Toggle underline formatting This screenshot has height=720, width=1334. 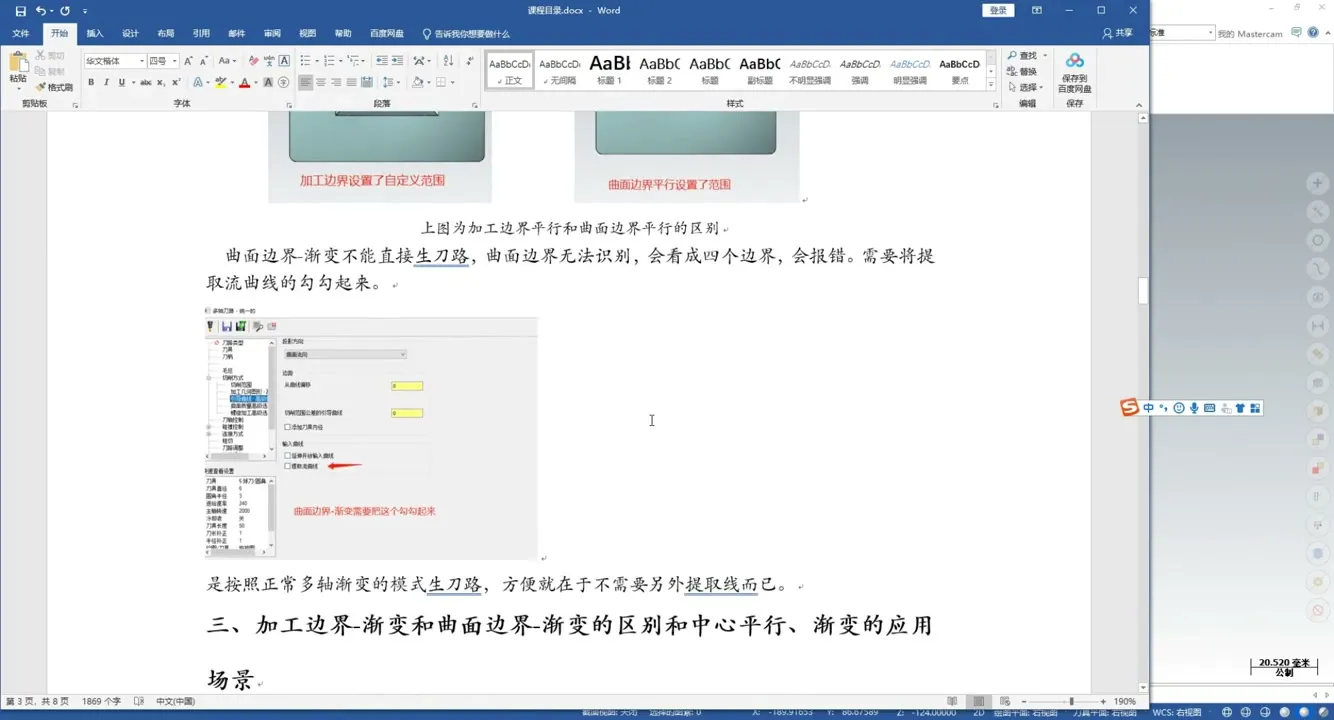(x=123, y=82)
